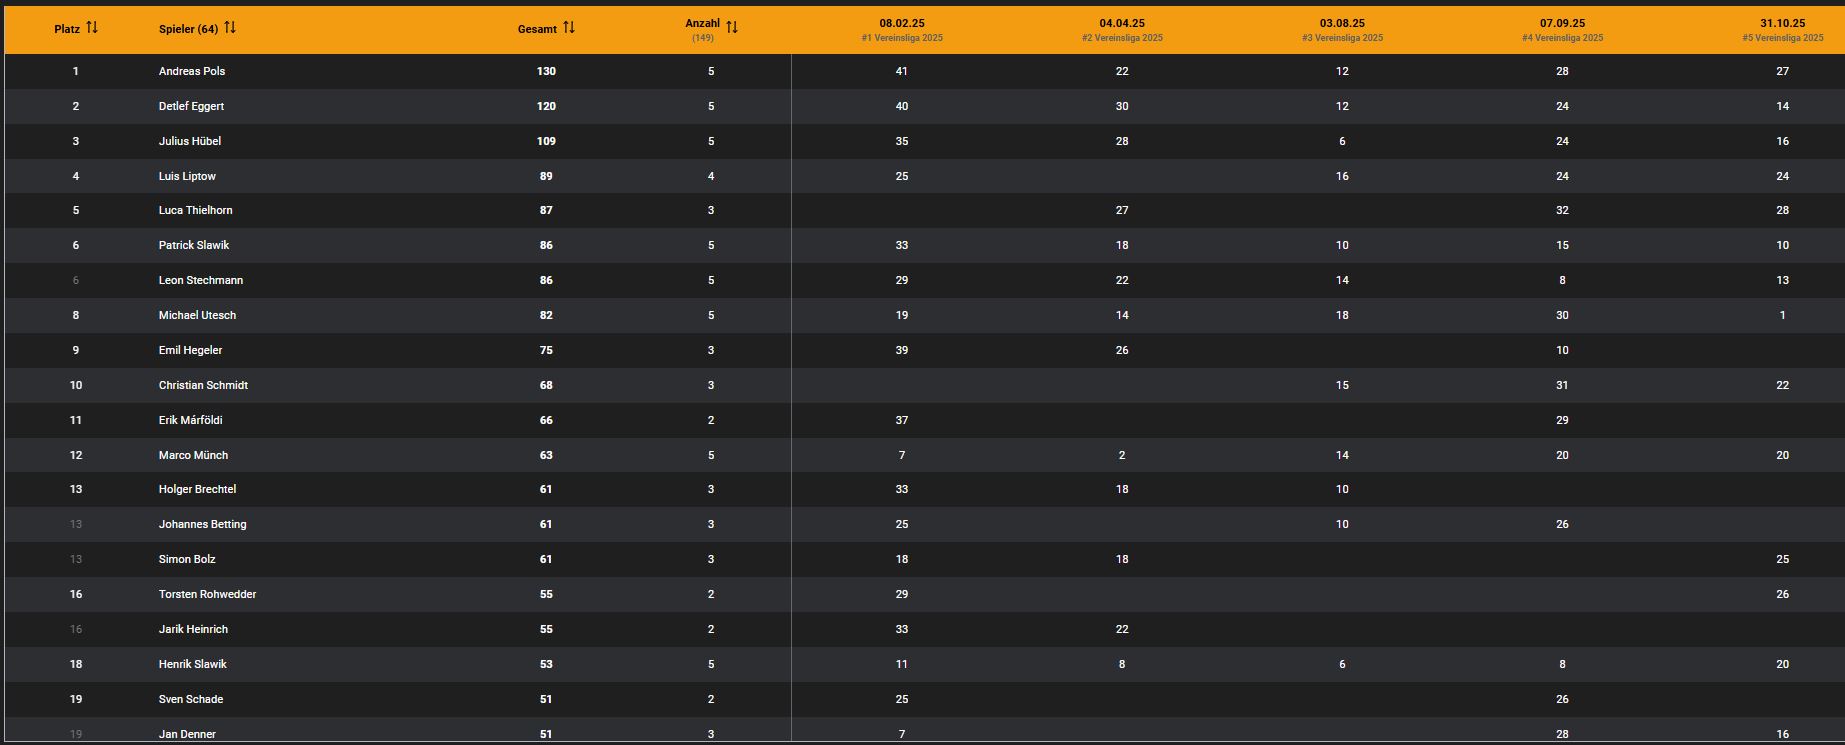
Task: Sort table by Platz arrows icon
Action: (92, 28)
